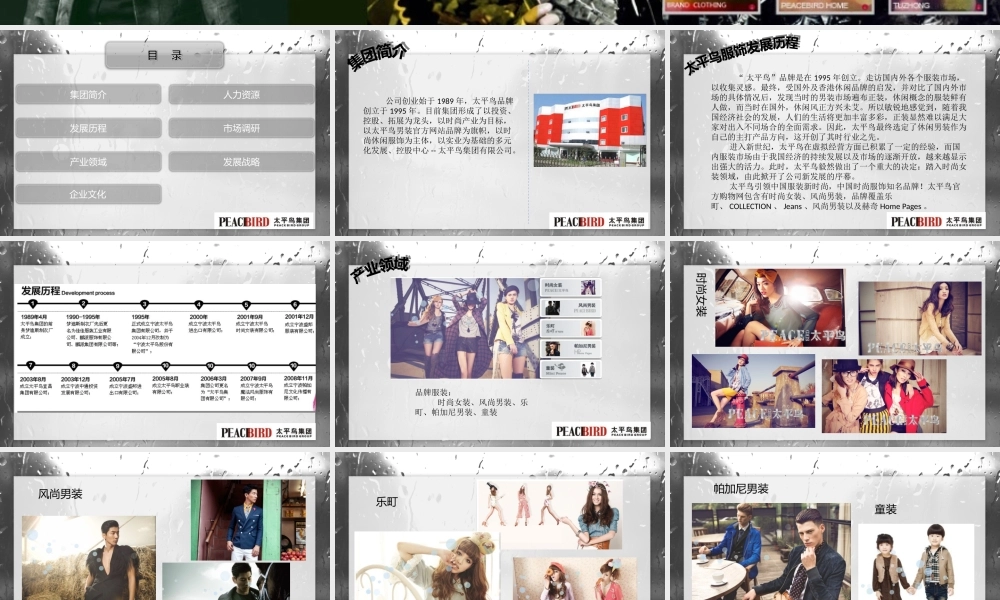The height and width of the screenshot is (600, 1000).
Task: Select the three-models photo on 产业领域 slide
Action: pyautogui.click(x=465, y=328)
